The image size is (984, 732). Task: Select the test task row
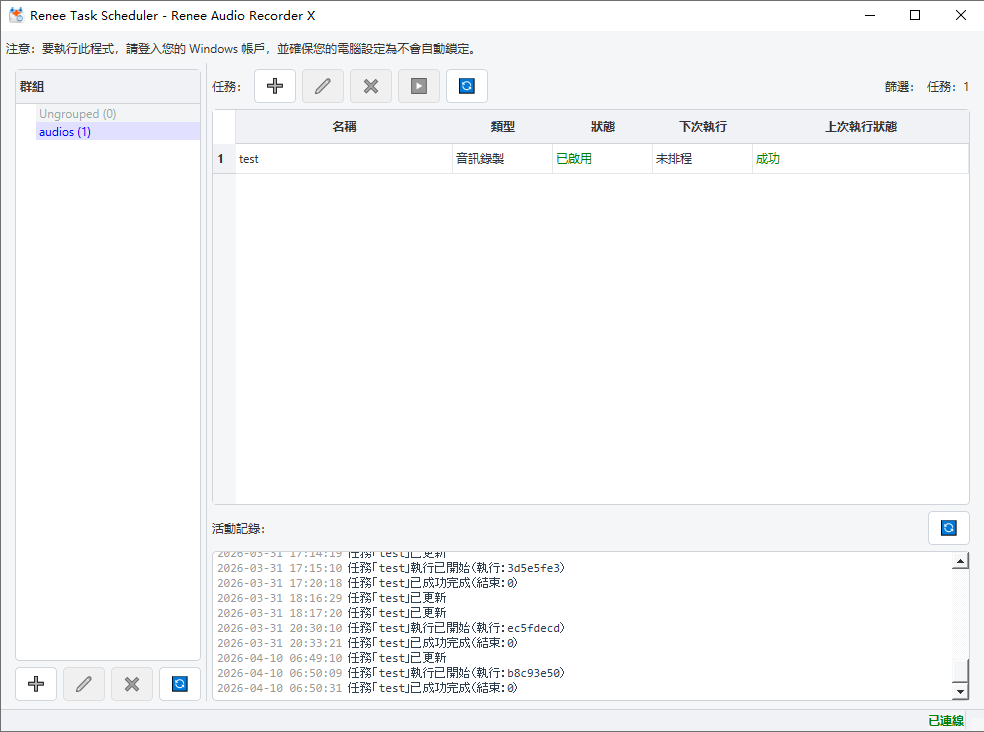tap(602, 159)
